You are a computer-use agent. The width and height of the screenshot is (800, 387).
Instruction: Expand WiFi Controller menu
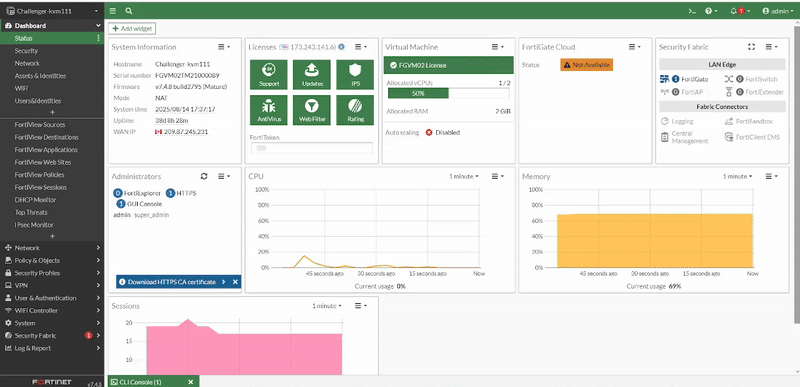point(52,311)
